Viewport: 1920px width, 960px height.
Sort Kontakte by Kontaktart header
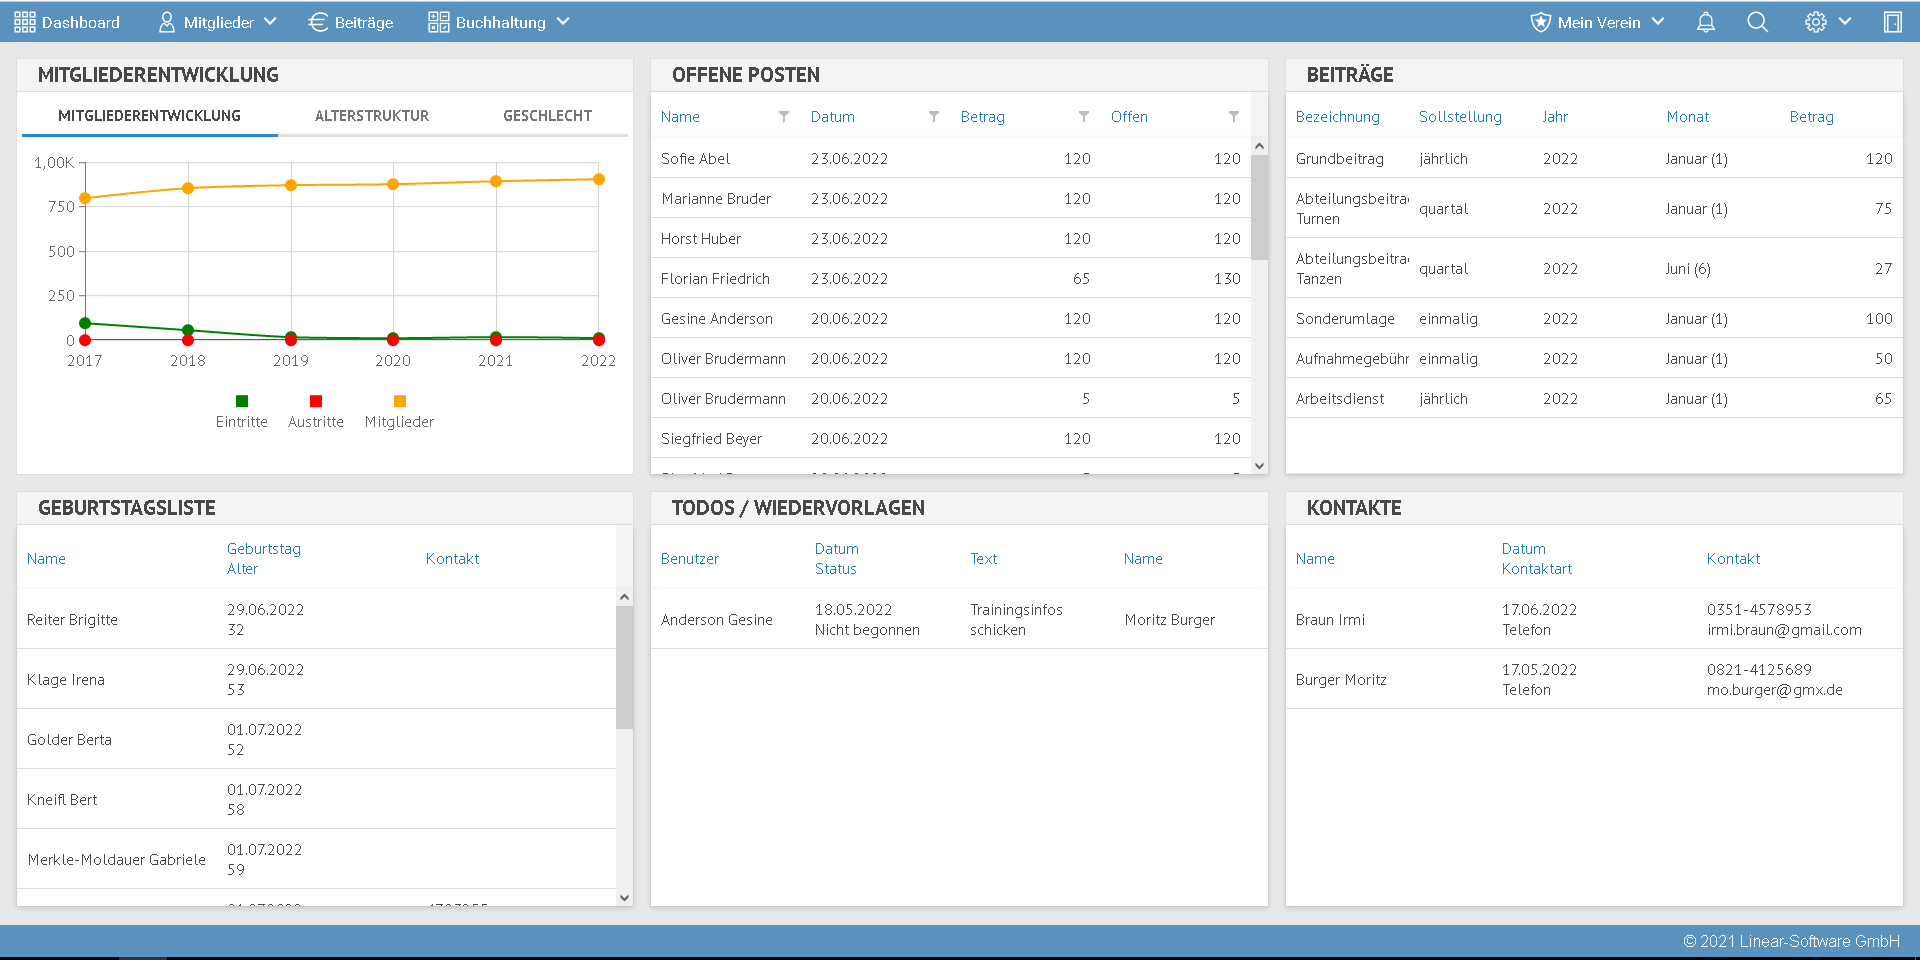(1536, 569)
